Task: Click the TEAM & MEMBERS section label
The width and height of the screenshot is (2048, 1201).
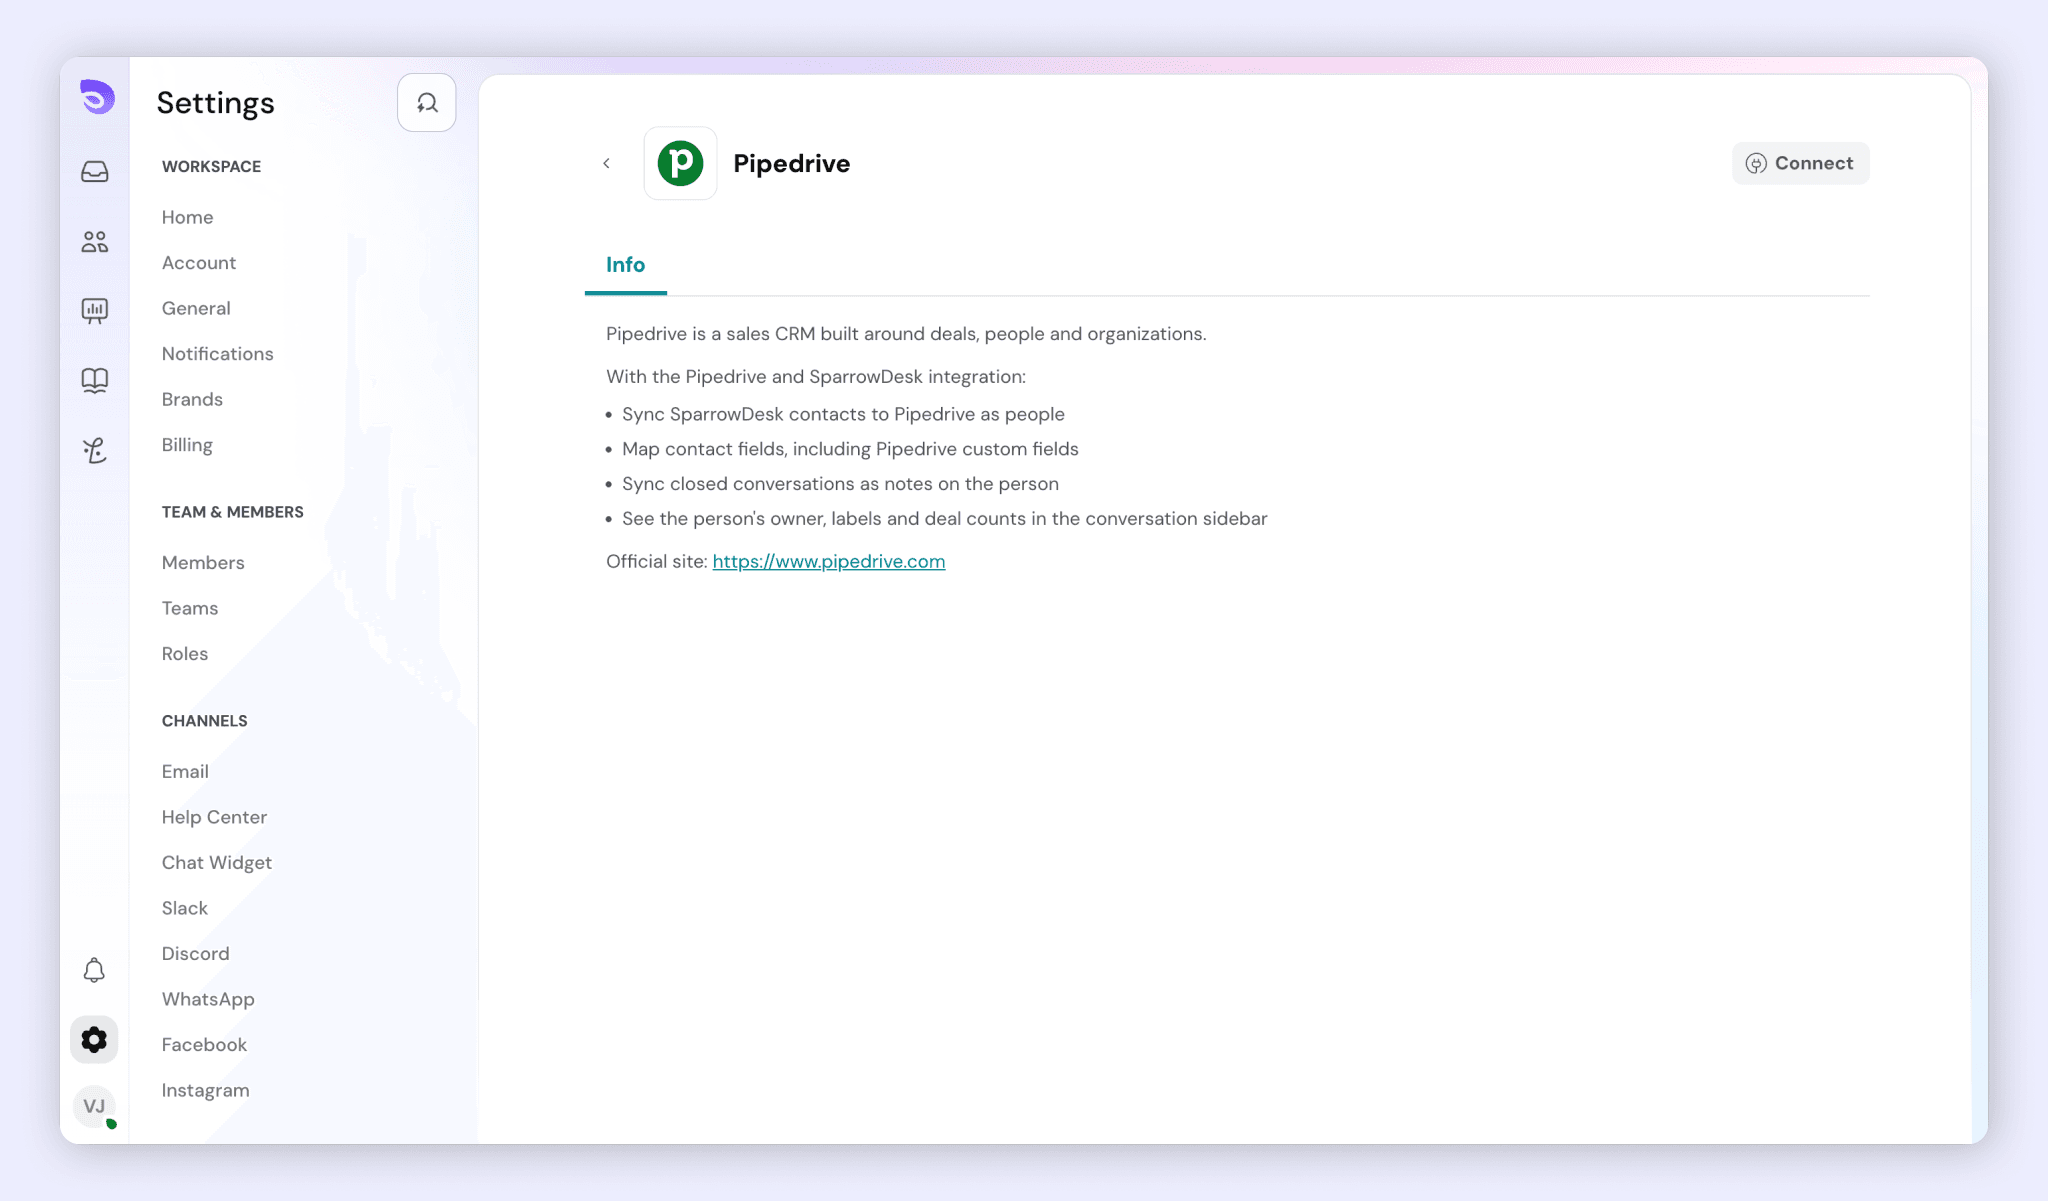Action: (233, 512)
